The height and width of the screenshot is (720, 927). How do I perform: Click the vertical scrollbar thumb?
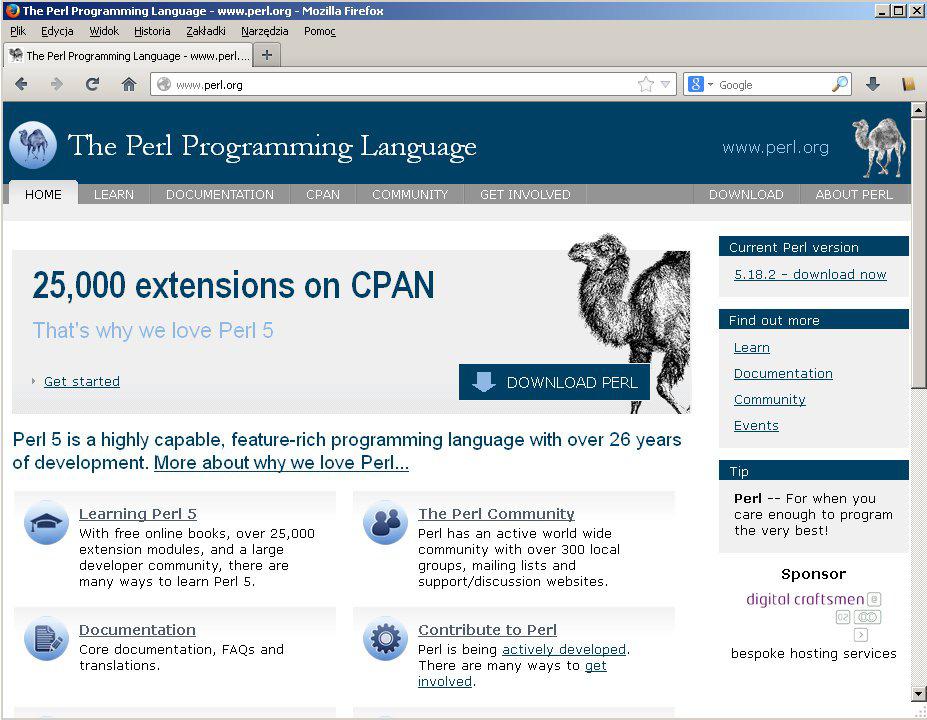918,252
